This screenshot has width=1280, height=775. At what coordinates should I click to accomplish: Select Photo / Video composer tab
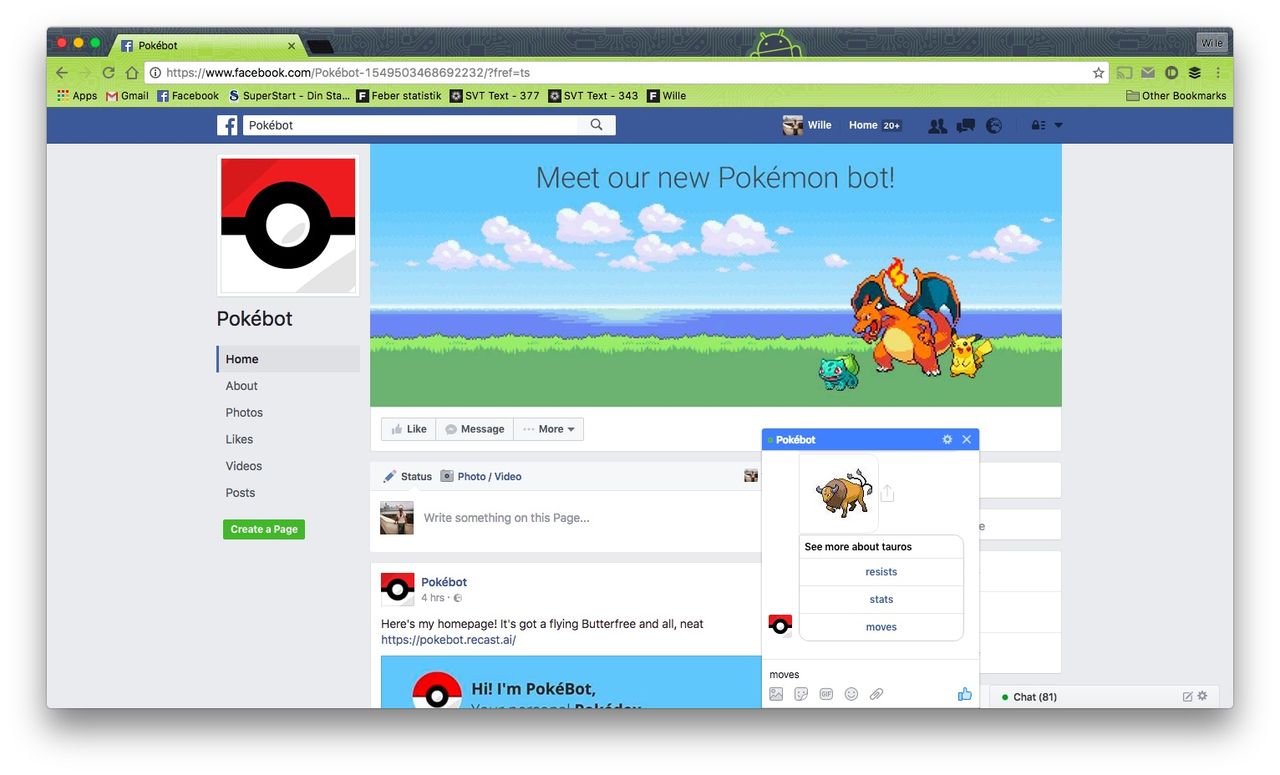(481, 477)
